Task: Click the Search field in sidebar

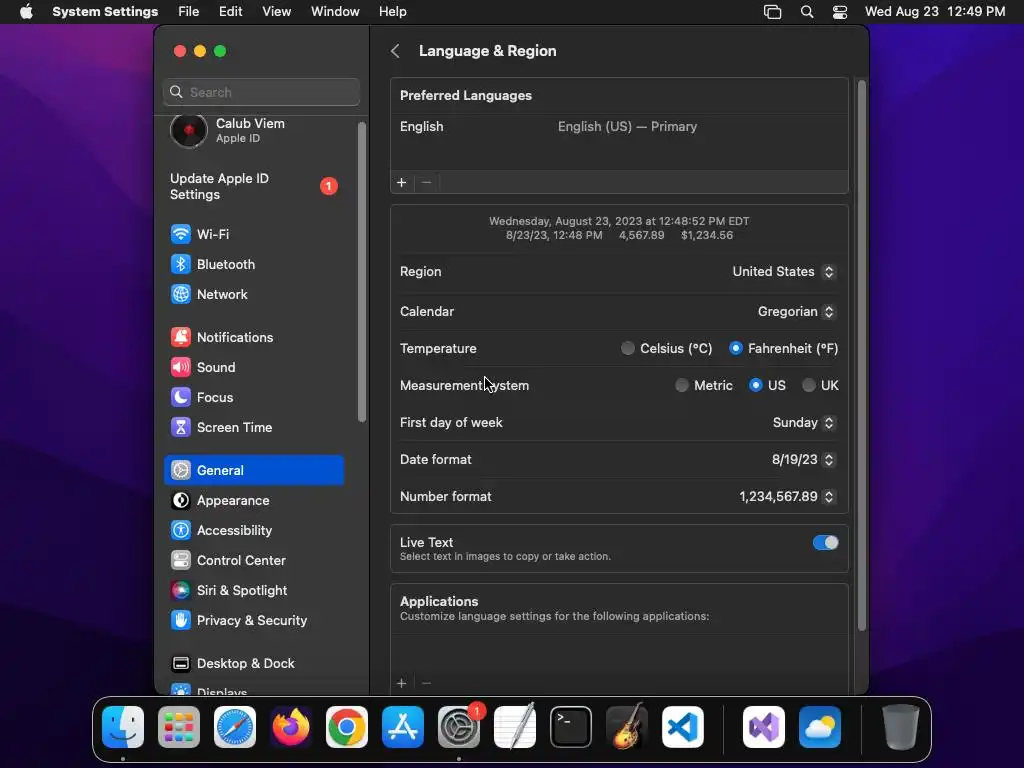Action: tap(261, 92)
